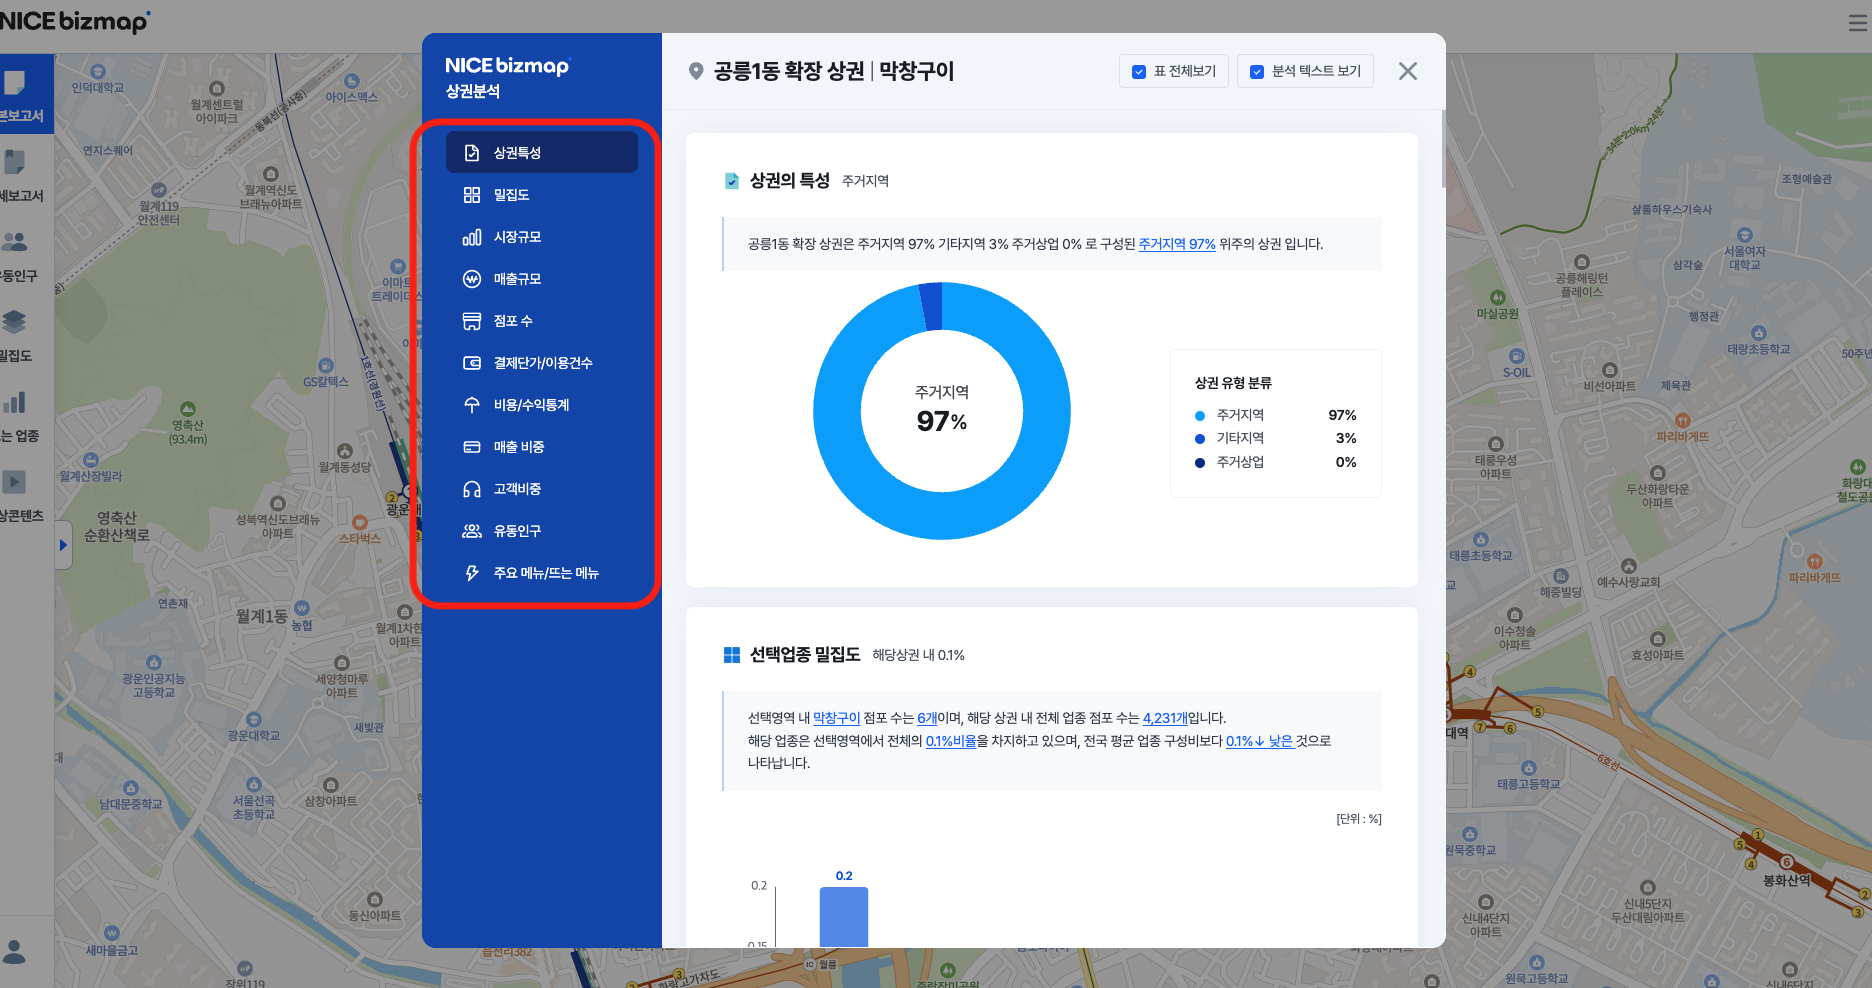
Task: Click the 영축산 (93.4m) map marker
Action: [188, 409]
